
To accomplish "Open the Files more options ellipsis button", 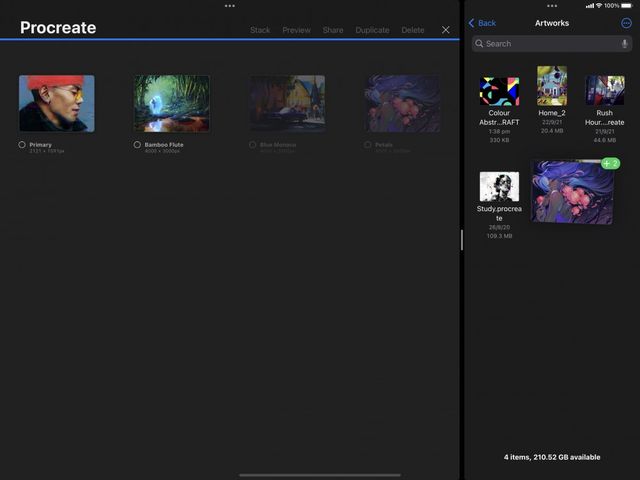I will click(626, 23).
